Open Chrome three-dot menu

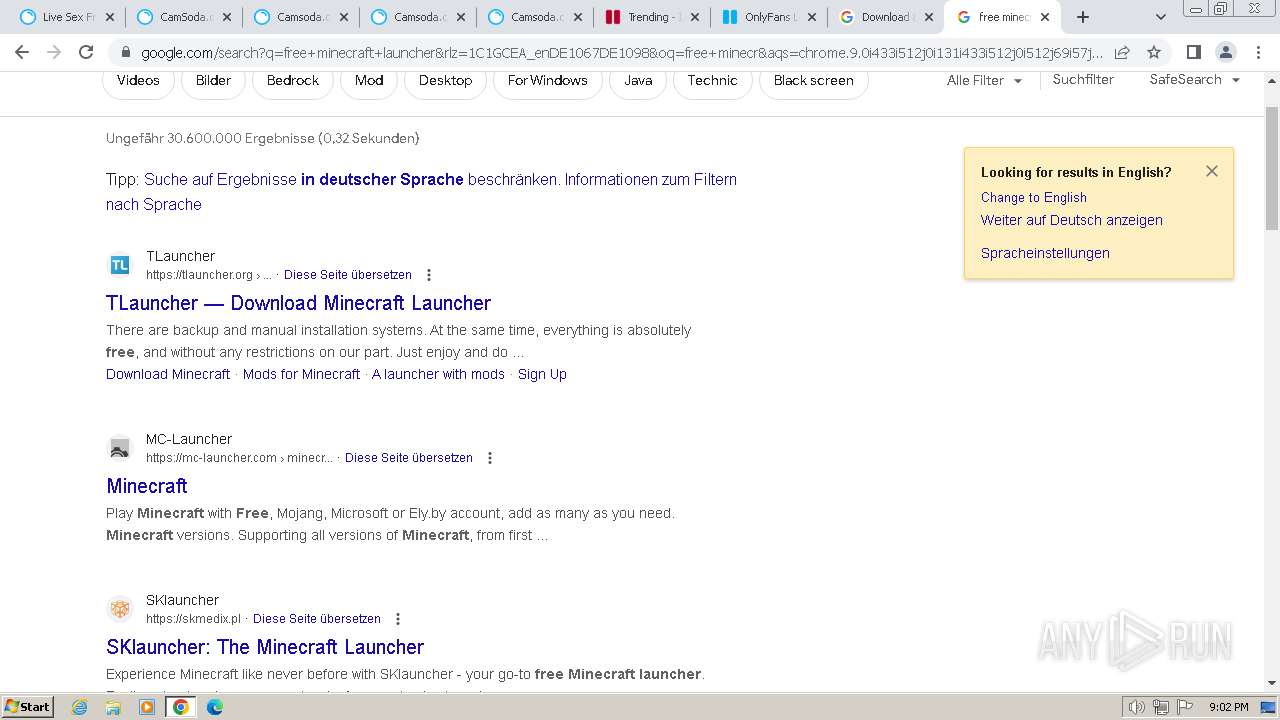click(1258, 53)
